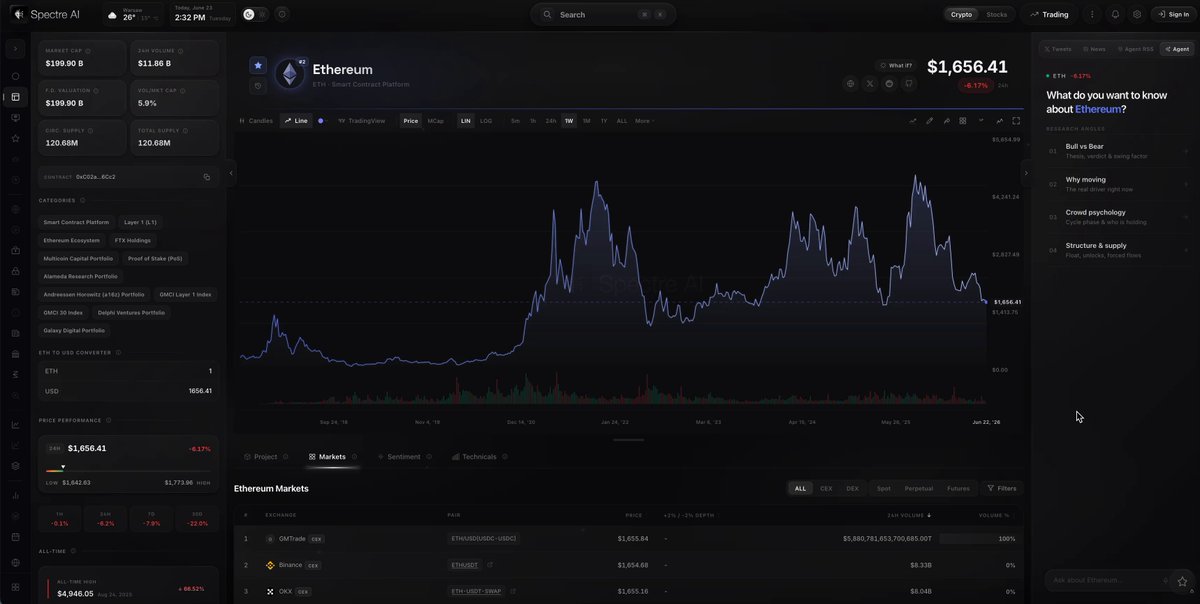This screenshot has width=1200, height=604.
Task: Copy the contract address icon
Action: 207,177
